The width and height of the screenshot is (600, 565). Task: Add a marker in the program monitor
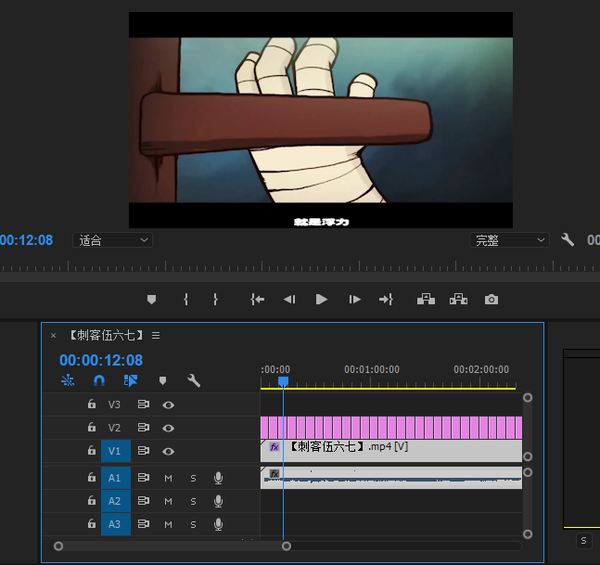coord(152,299)
